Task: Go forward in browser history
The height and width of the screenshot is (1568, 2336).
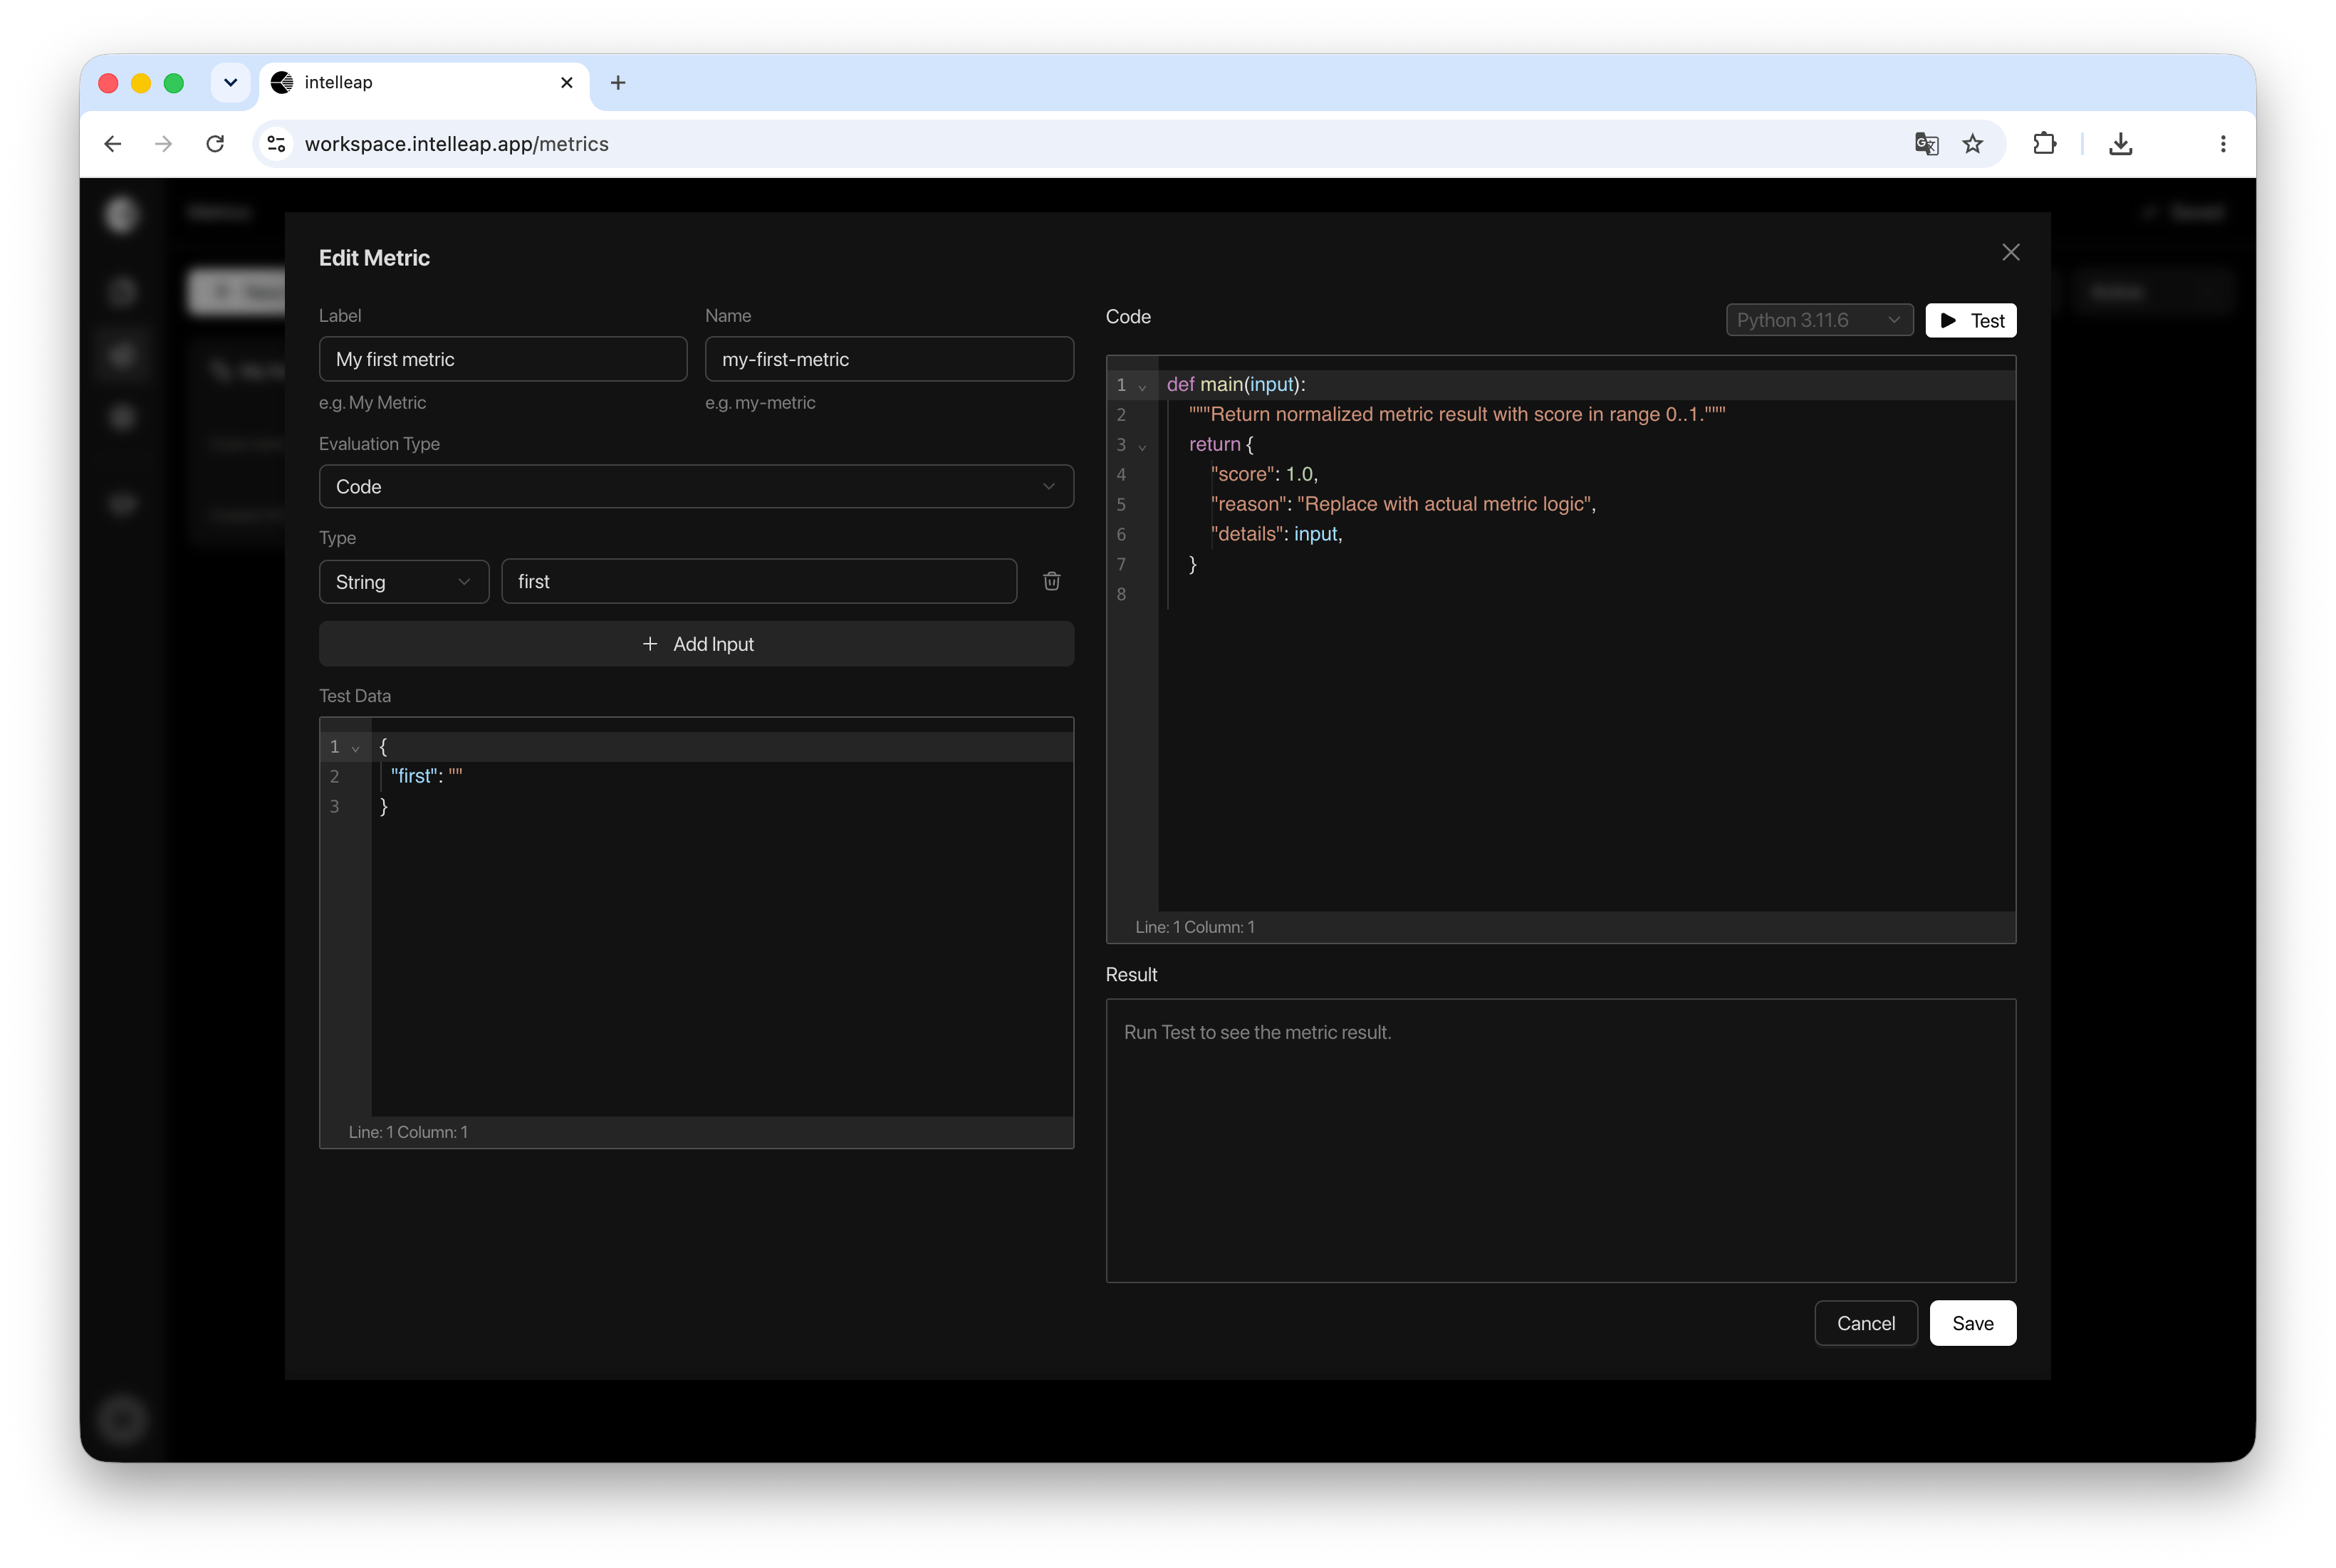Action: [164, 144]
